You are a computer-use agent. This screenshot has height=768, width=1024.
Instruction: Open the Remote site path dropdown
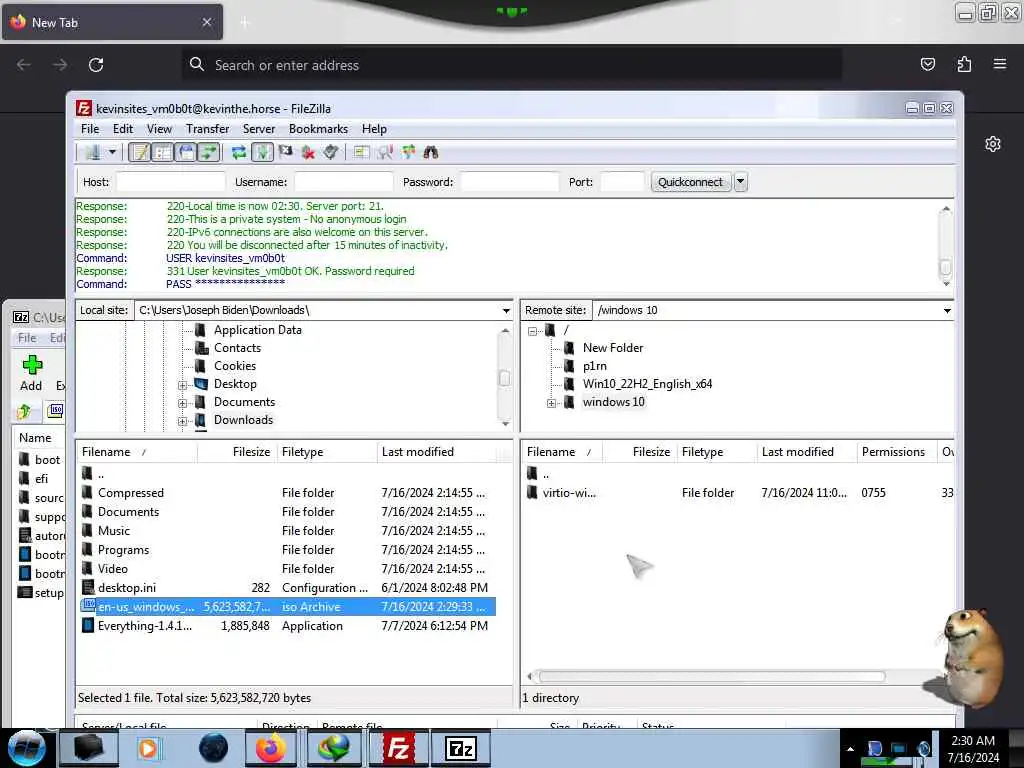coord(947,310)
